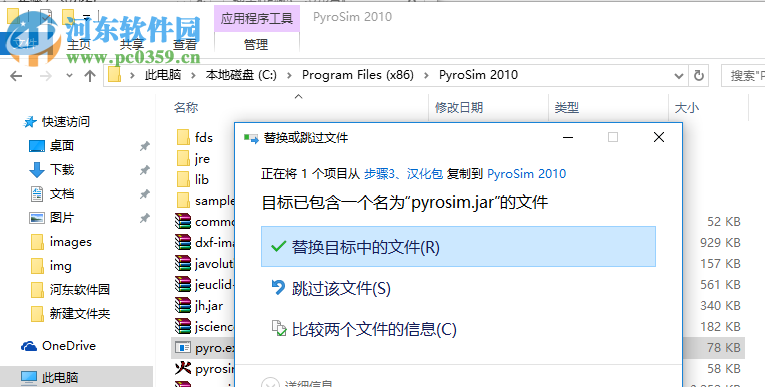
Task: Select the samples folder icon
Action: point(183,200)
